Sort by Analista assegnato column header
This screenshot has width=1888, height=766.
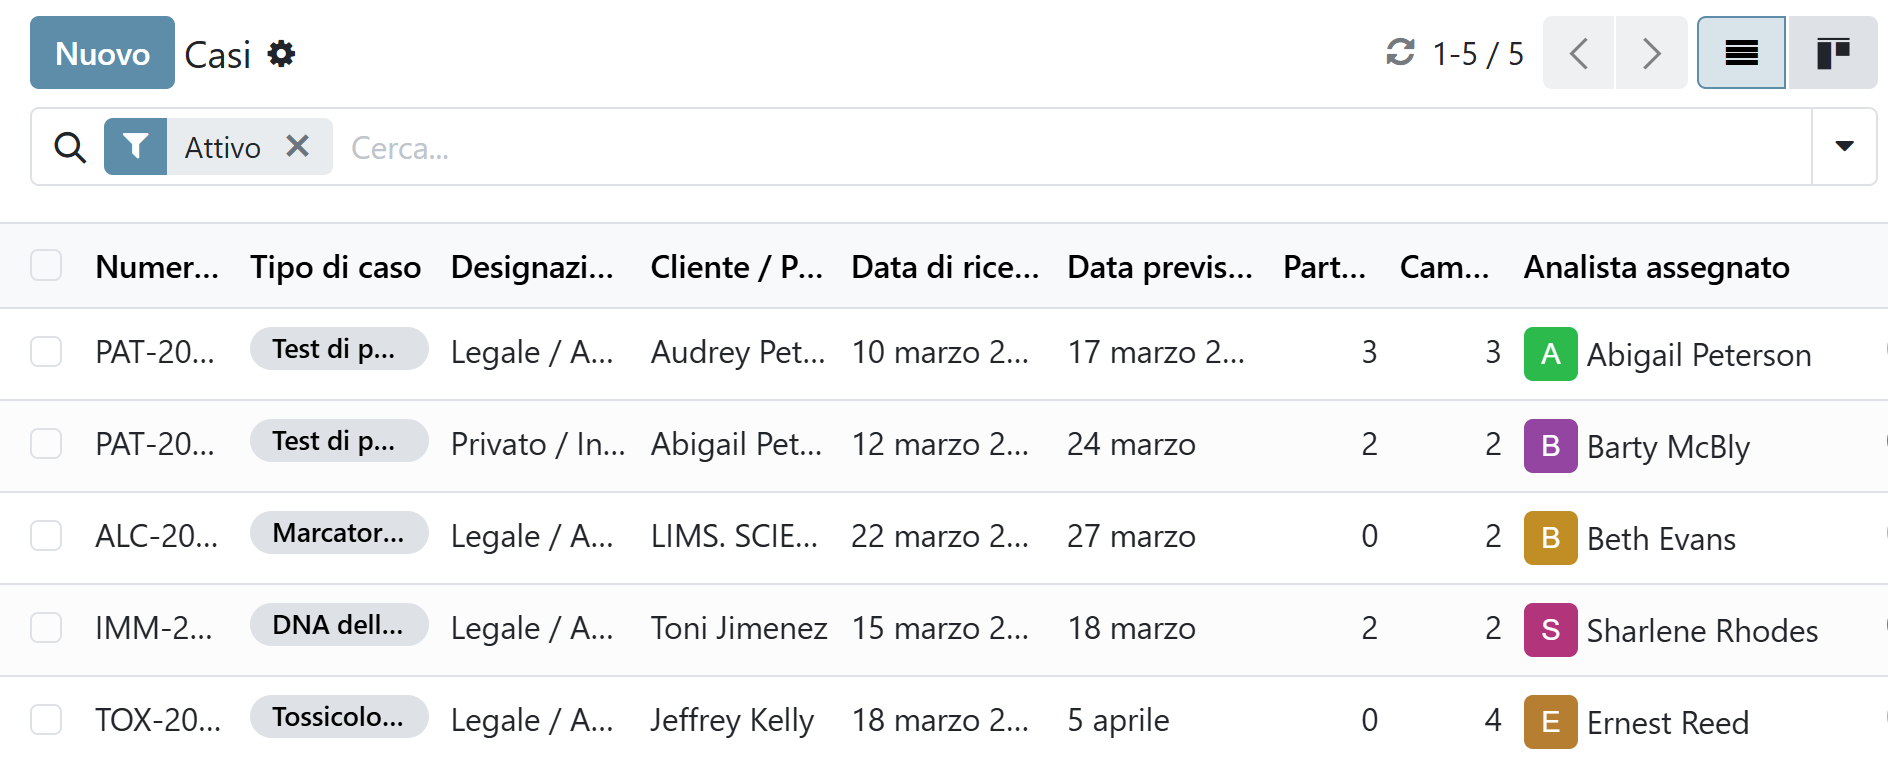click(x=1656, y=267)
